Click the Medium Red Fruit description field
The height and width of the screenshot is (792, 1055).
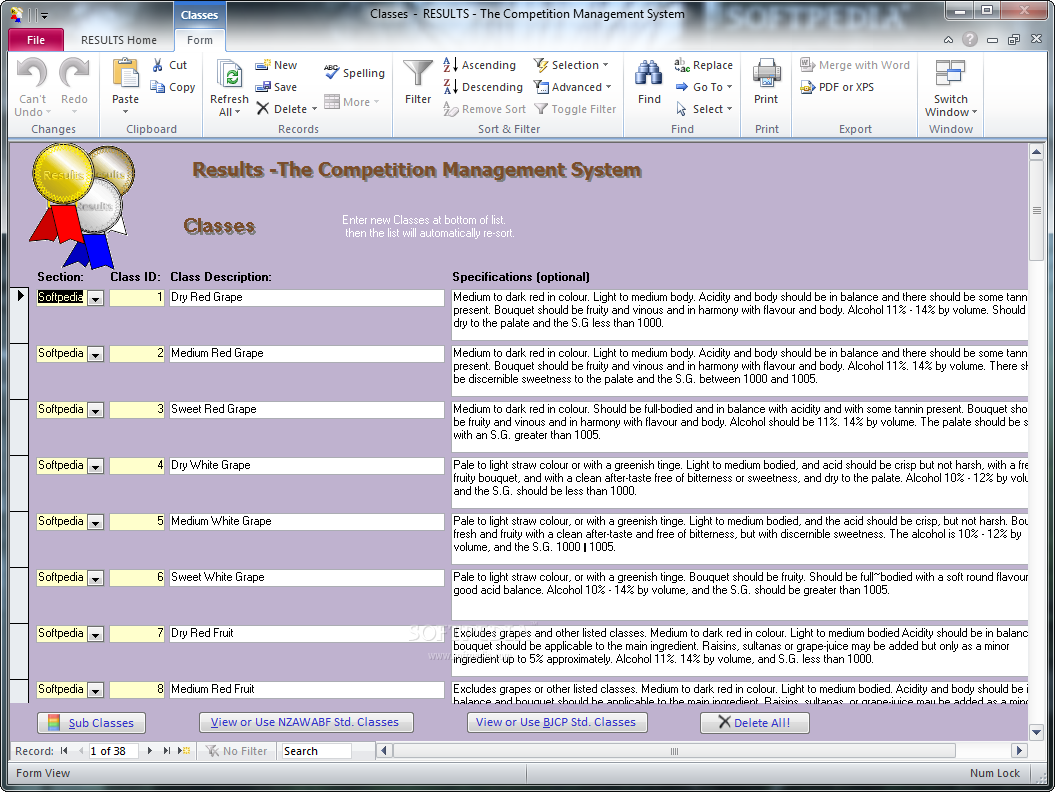[x=307, y=690]
